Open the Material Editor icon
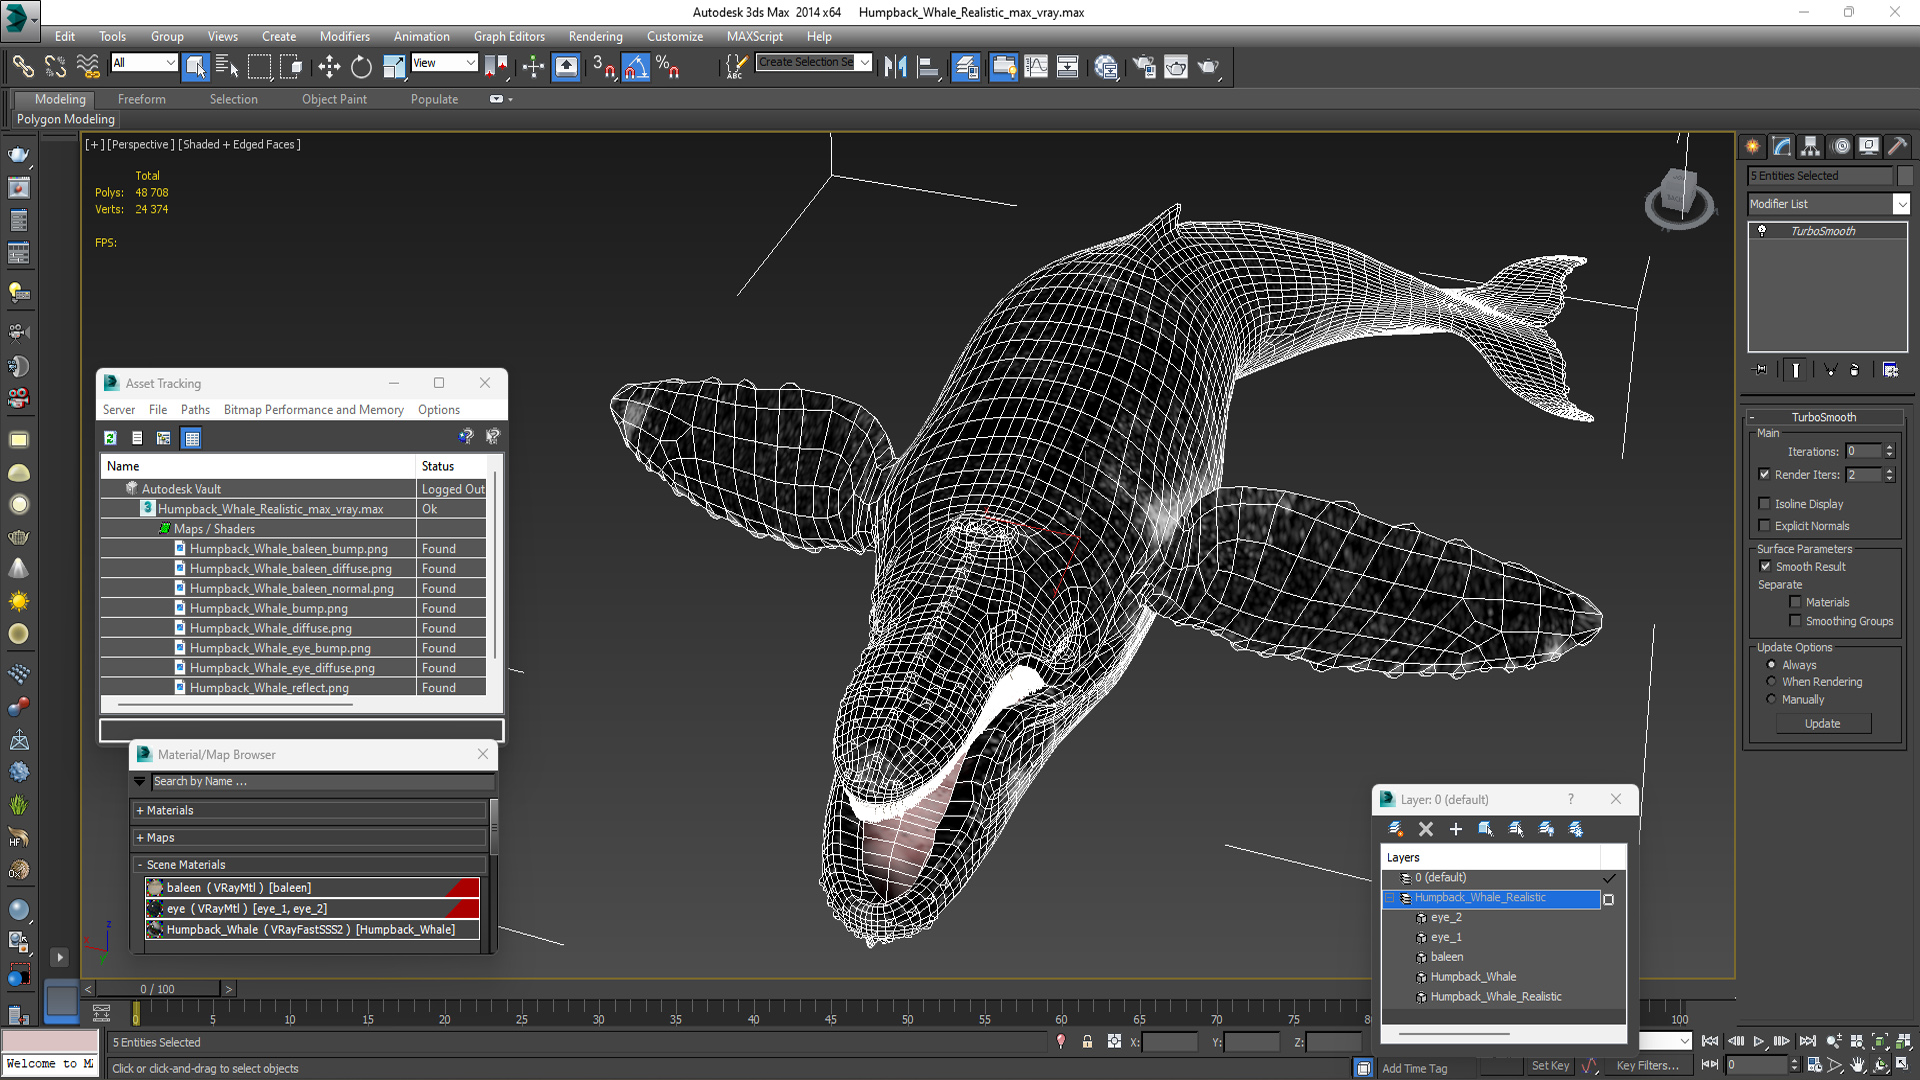Screen dimensions: 1920x1080 (1105, 67)
